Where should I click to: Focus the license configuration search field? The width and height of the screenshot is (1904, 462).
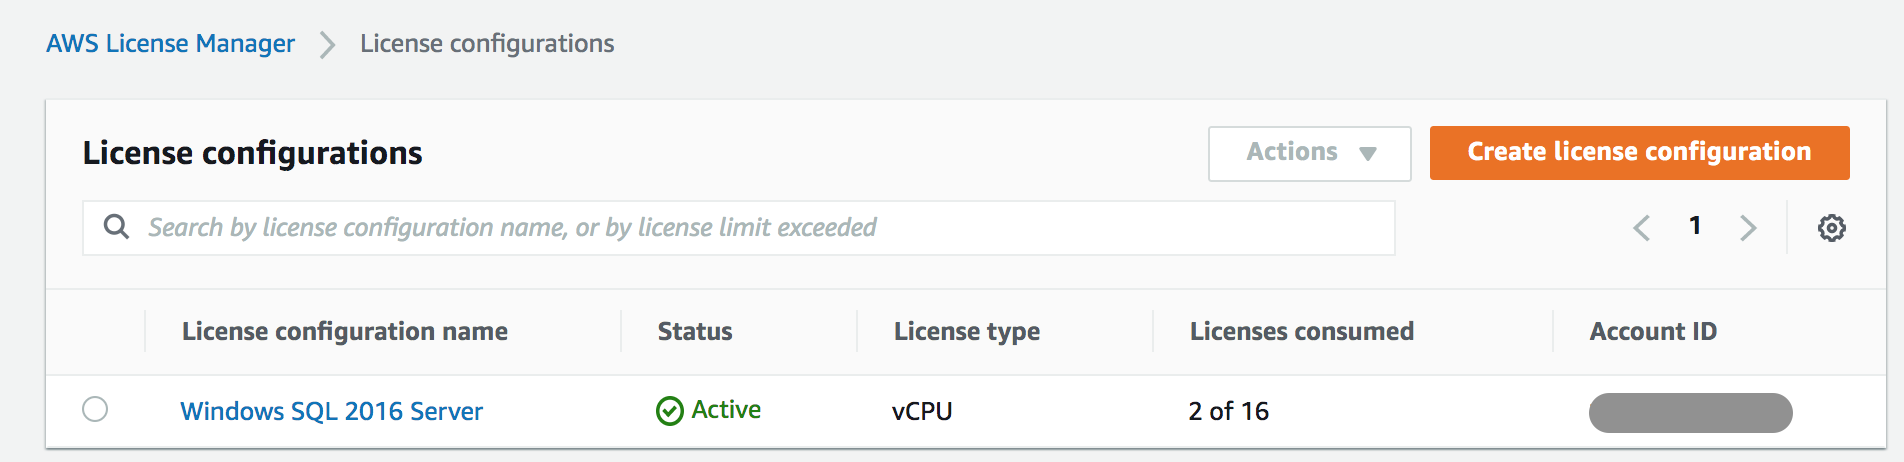[740, 228]
